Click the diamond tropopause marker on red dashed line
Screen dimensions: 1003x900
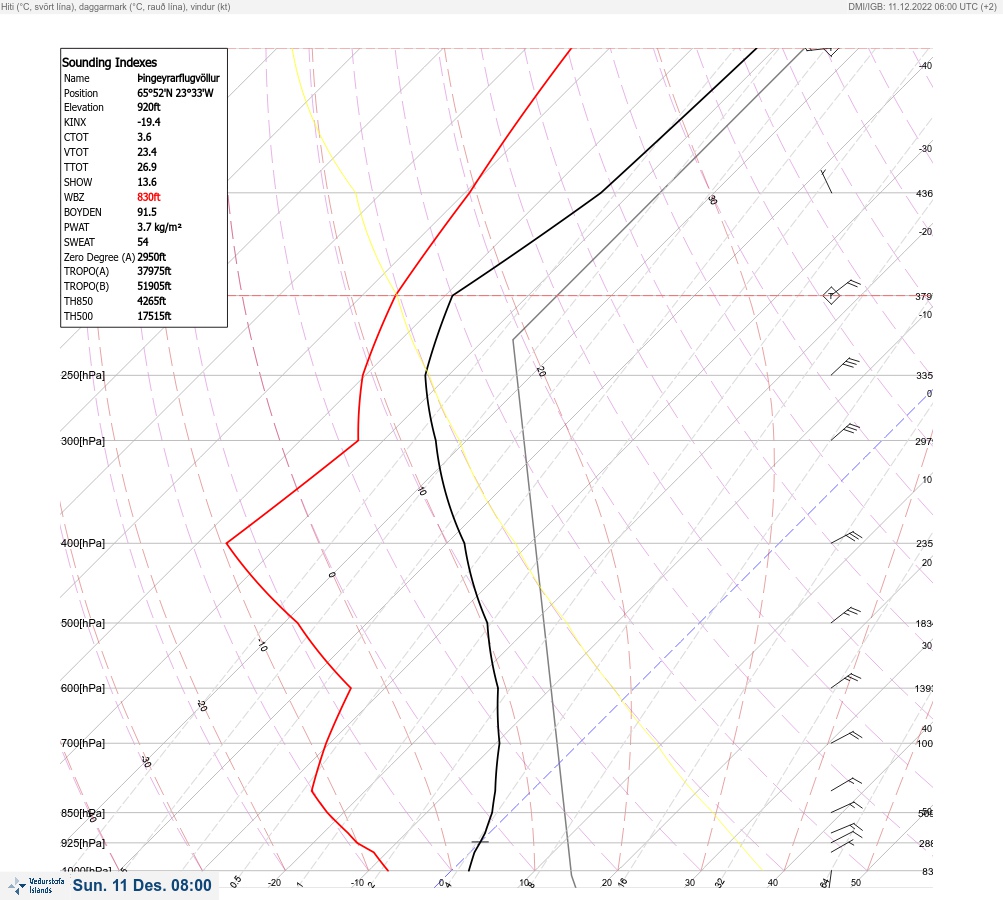tap(831, 296)
